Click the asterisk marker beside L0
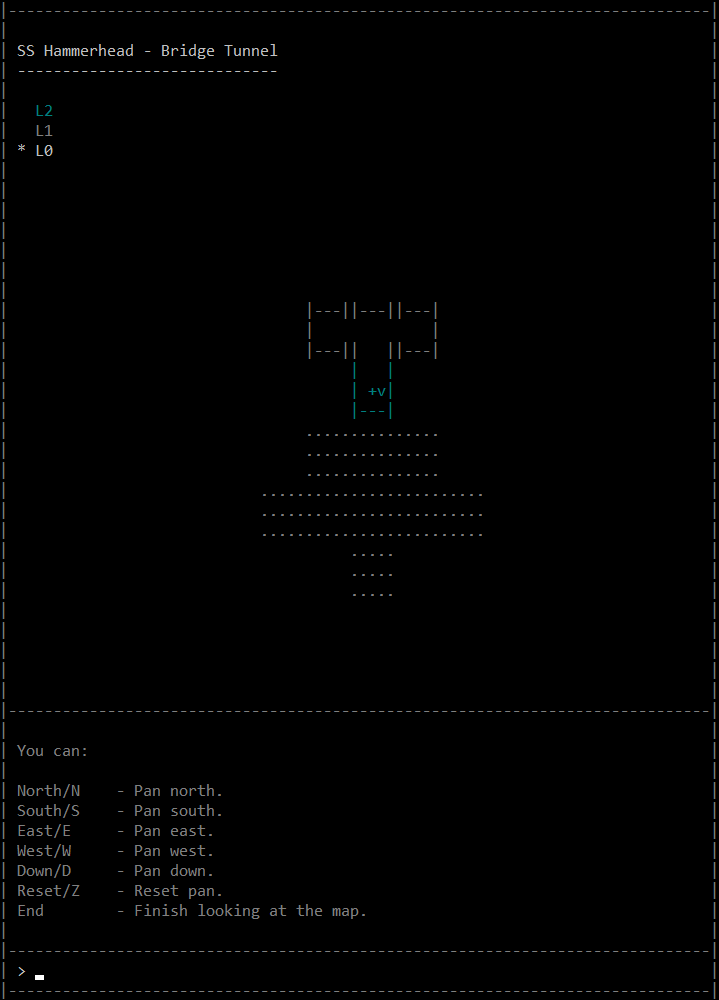 (21, 151)
